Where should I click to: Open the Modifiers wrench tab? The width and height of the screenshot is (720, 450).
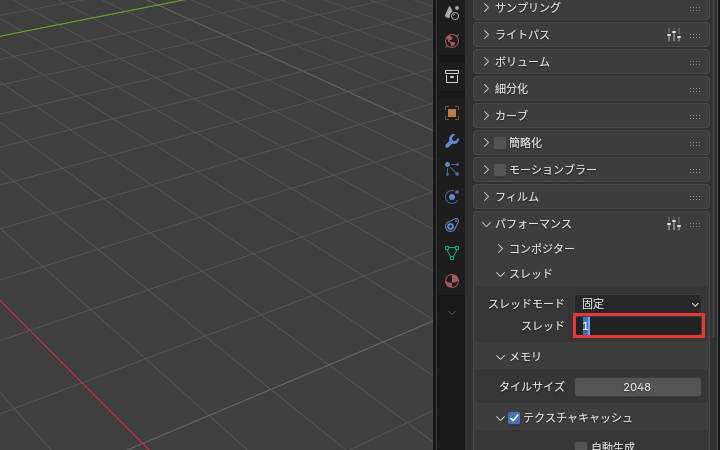[452, 141]
